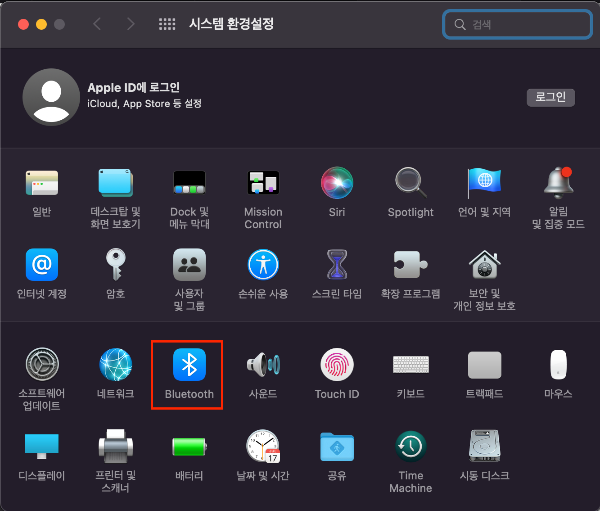
Task: Open the 일반 (General) preferences
Action: (x=42, y=183)
